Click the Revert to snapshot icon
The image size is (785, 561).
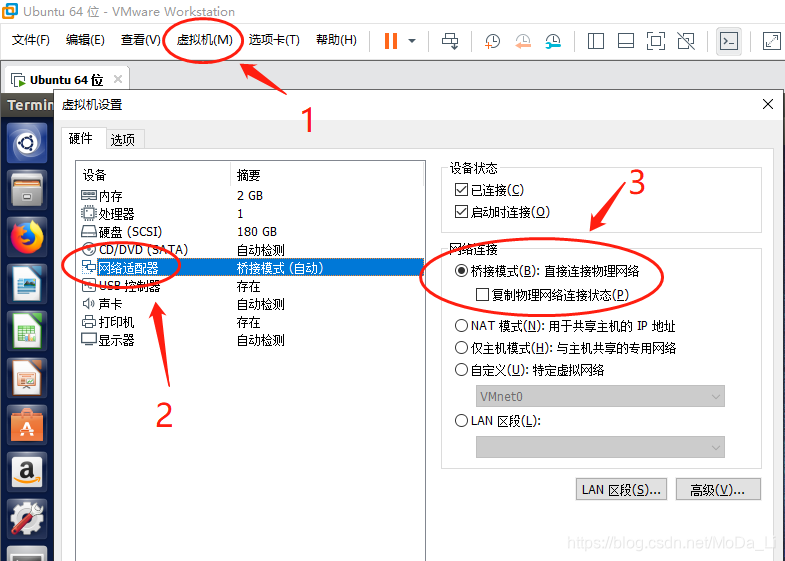pyautogui.click(x=523, y=41)
